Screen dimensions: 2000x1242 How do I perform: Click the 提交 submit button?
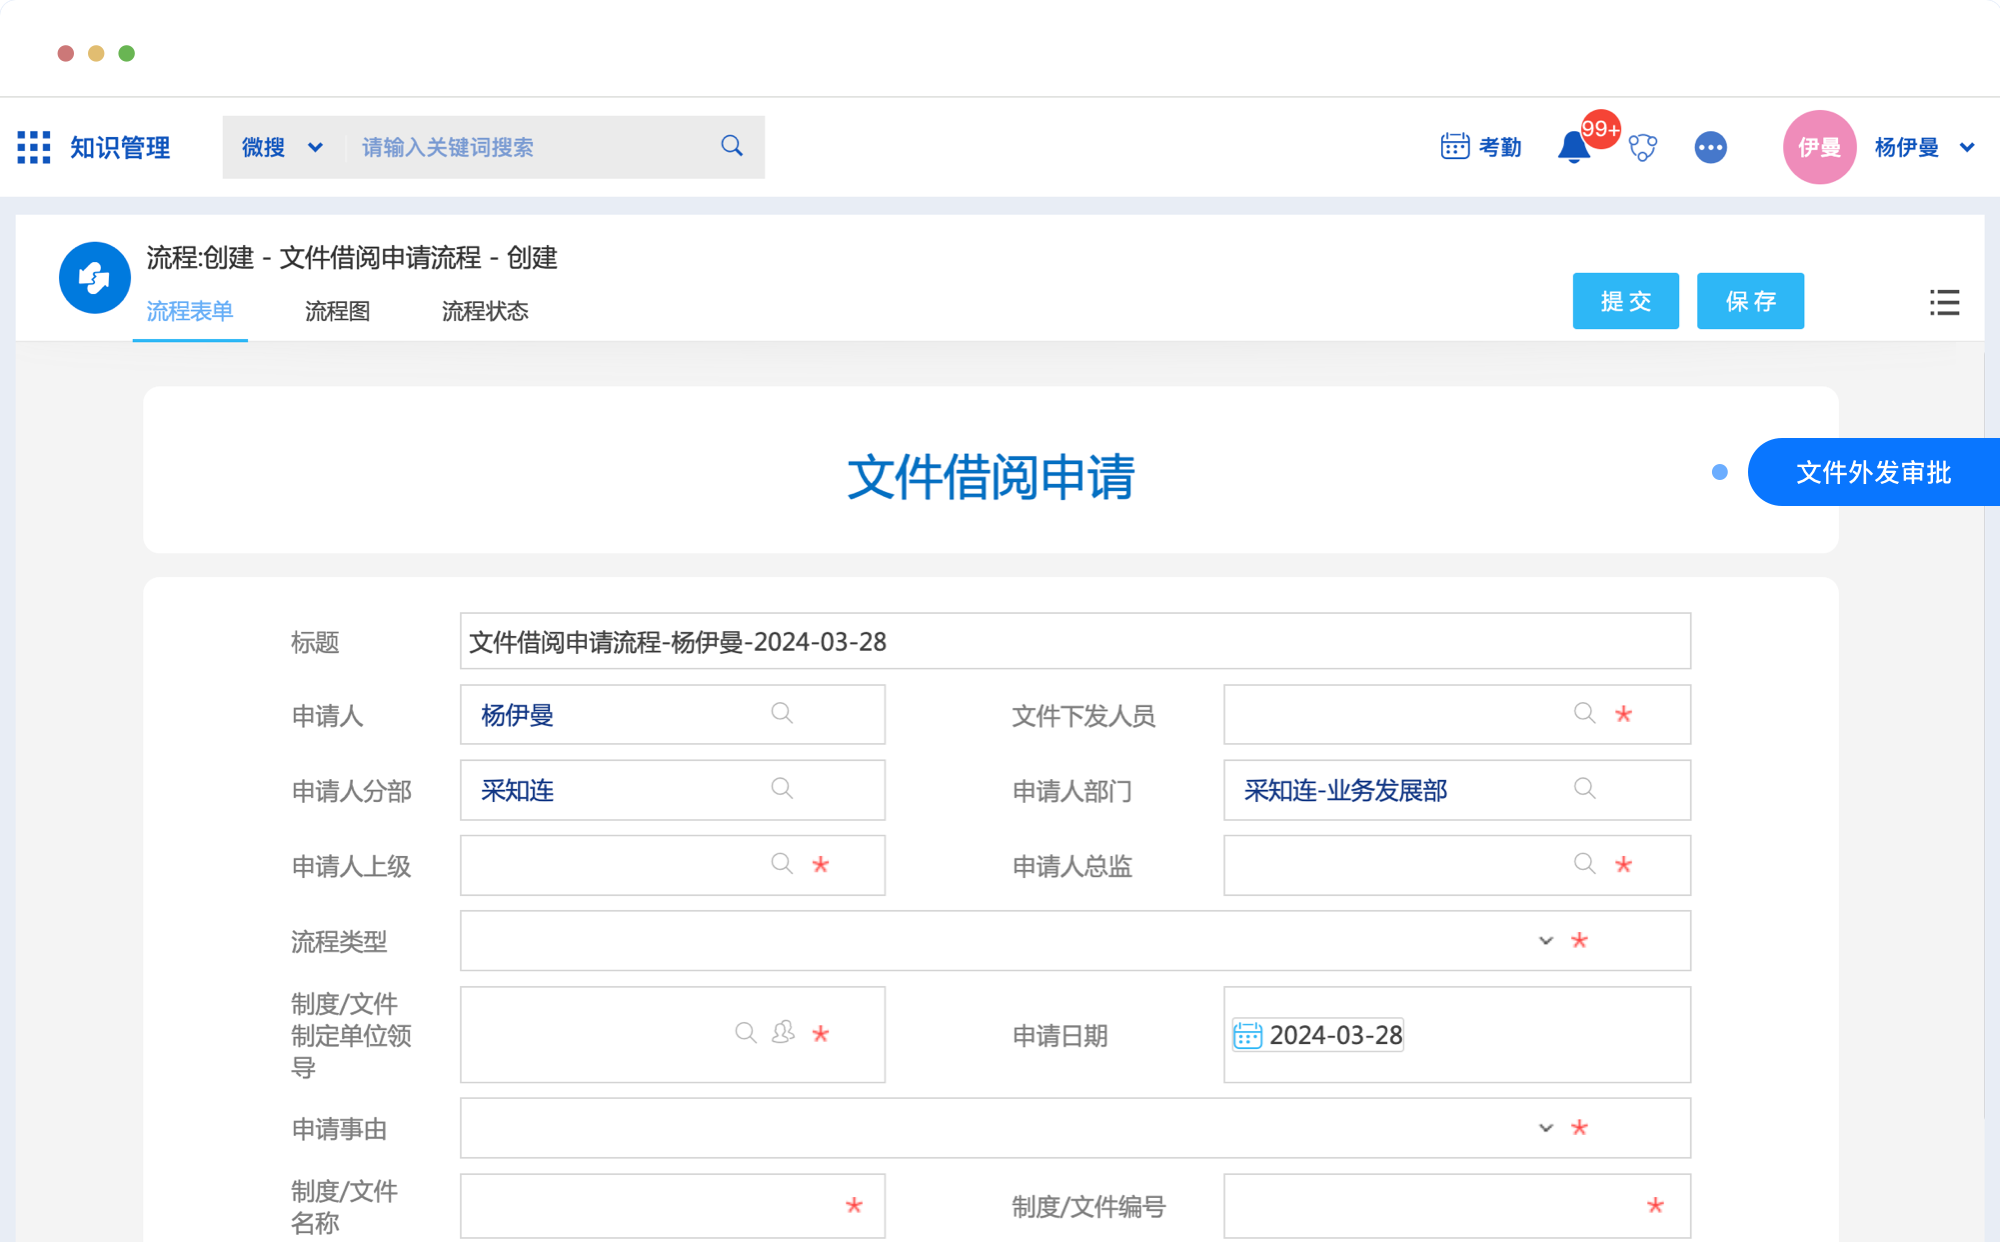coord(1625,301)
